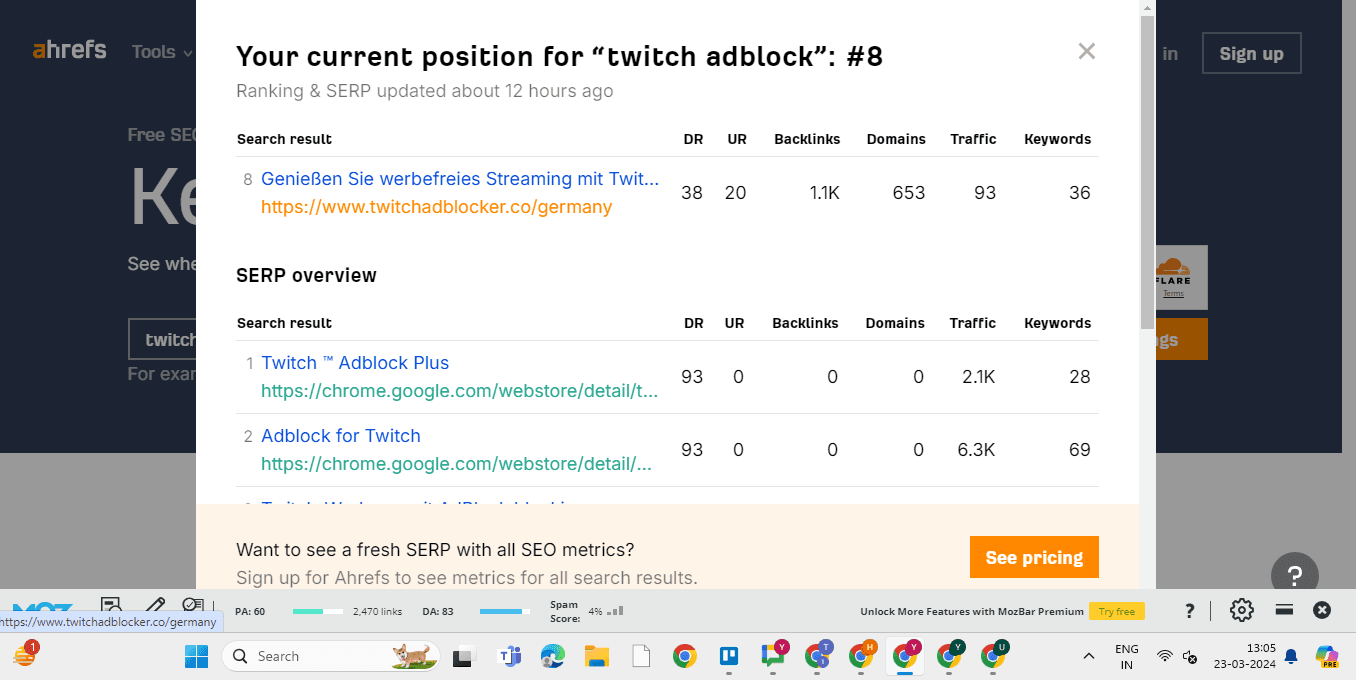Screen dimensions: 1356x680
Task: Open the Adblock for Twitch result
Action: tap(341, 436)
